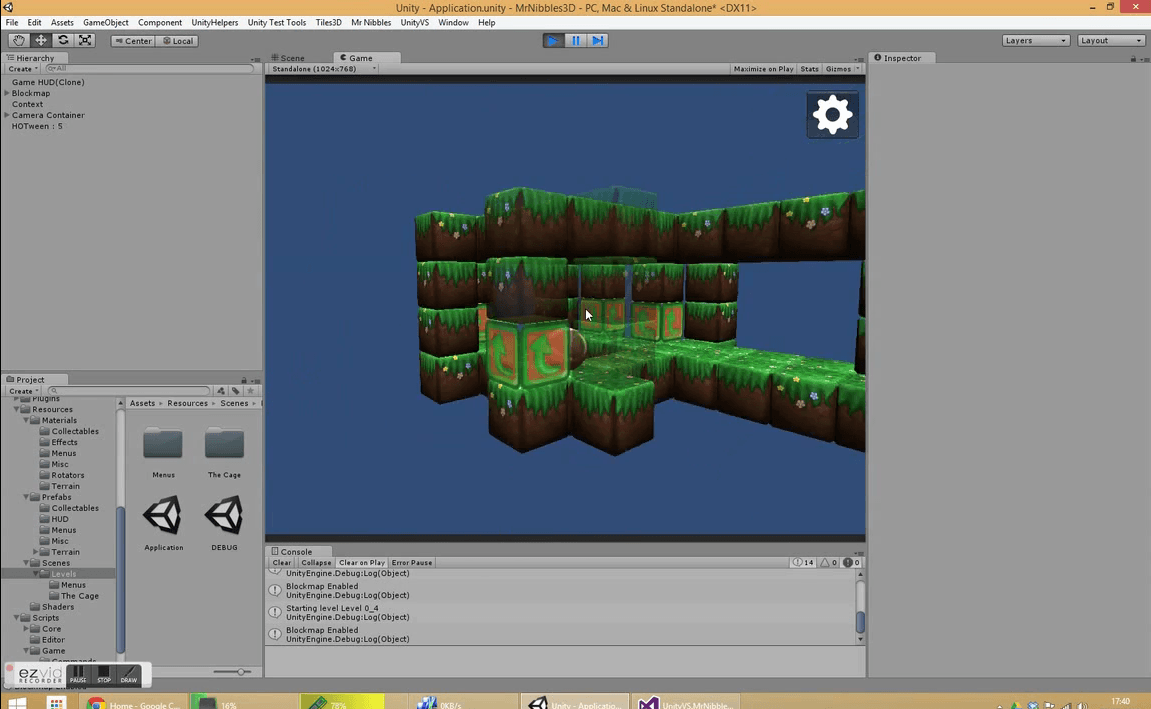1151x709 pixels.
Task: Click Maximize on Play in the Game view
Action: (x=762, y=68)
